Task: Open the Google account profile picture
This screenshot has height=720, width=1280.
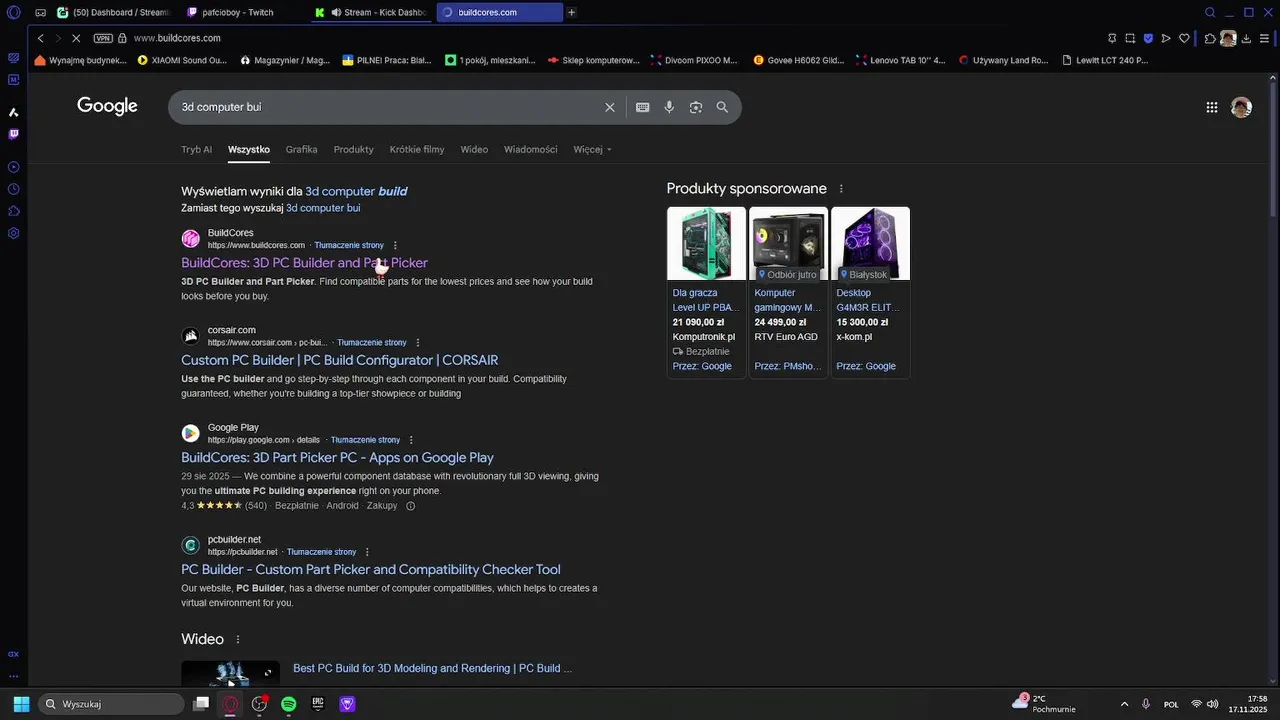Action: (1242, 107)
